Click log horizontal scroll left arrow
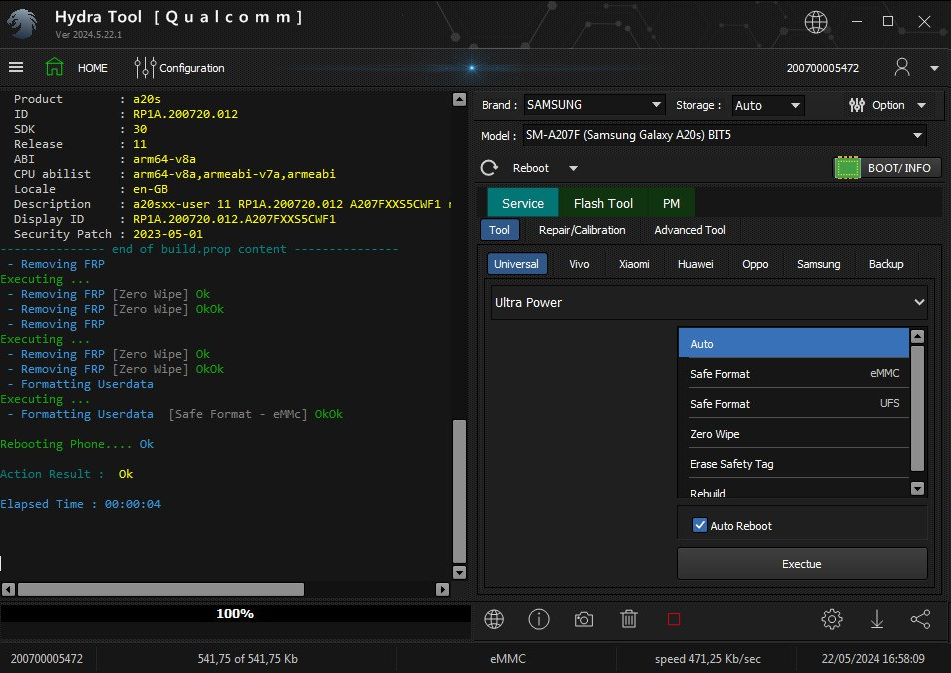The image size is (951, 673). pos(8,589)
